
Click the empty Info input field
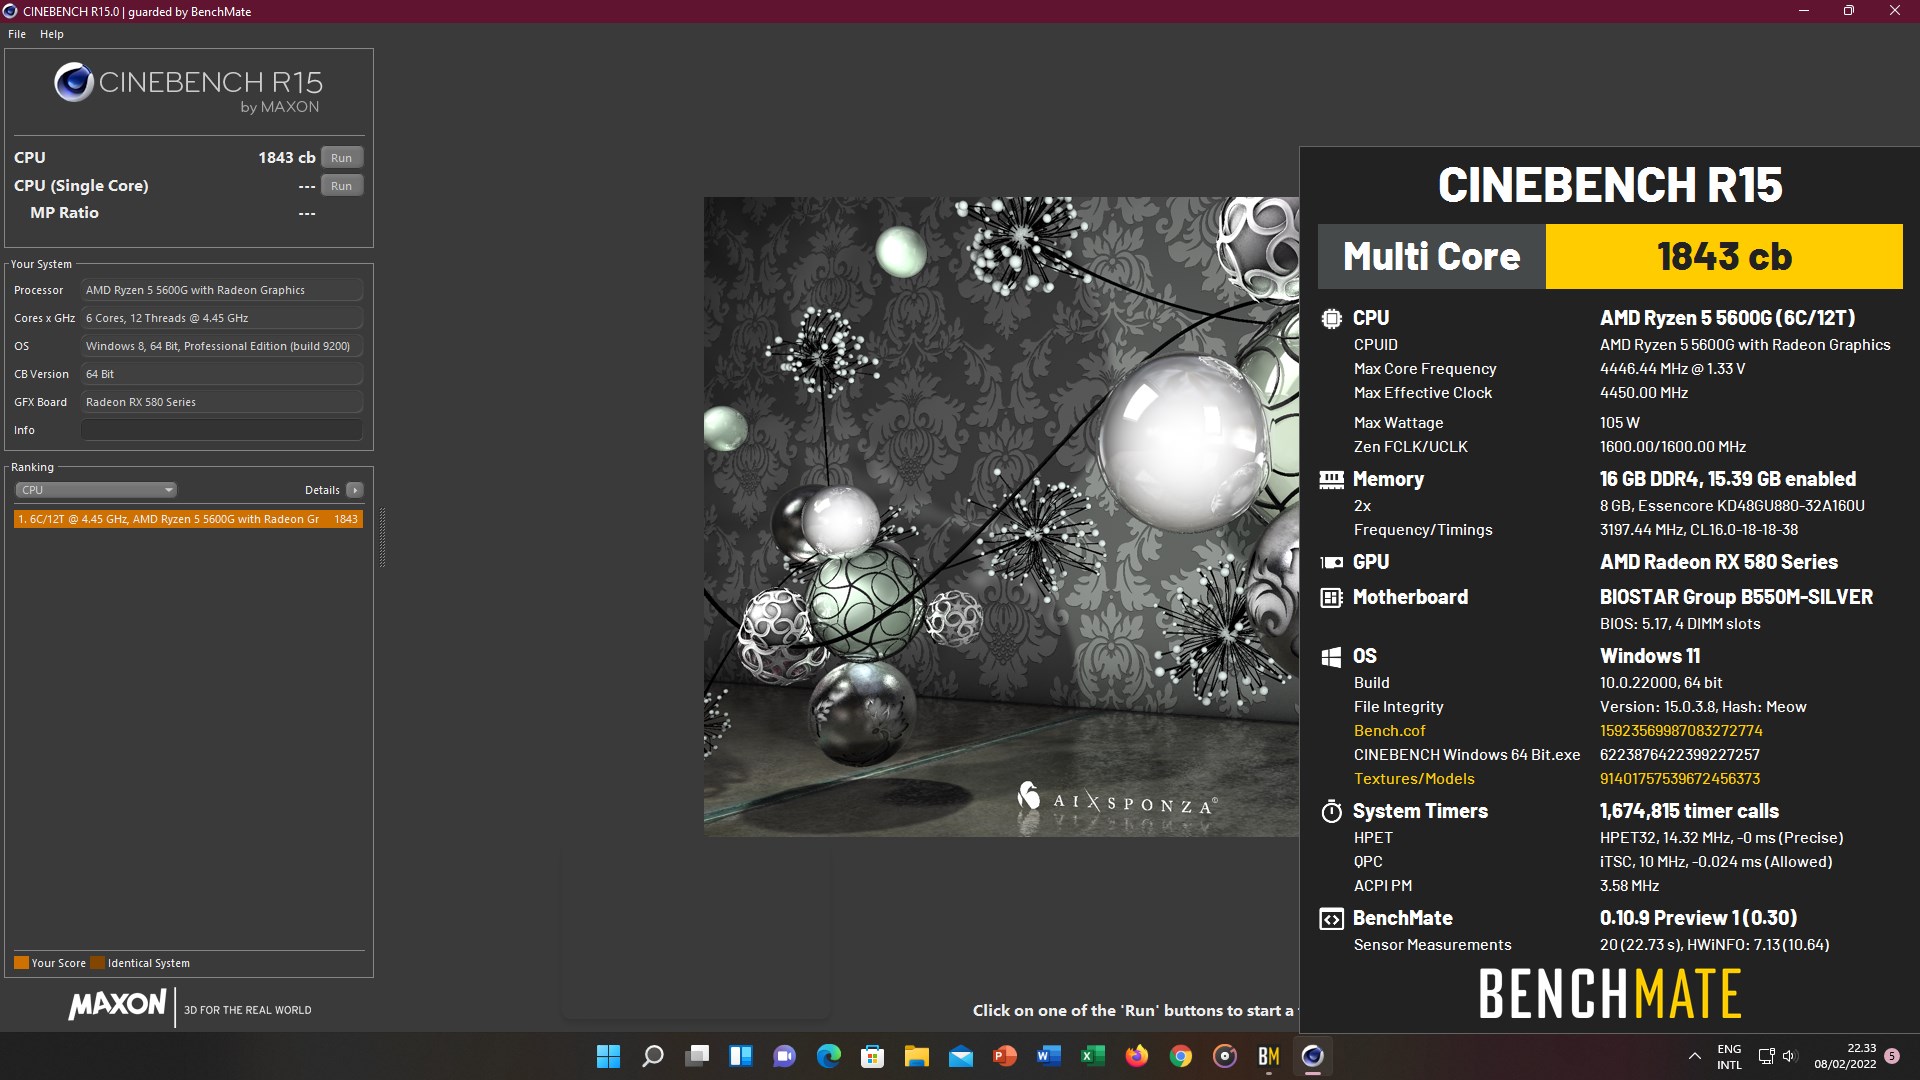coord(222,430)
